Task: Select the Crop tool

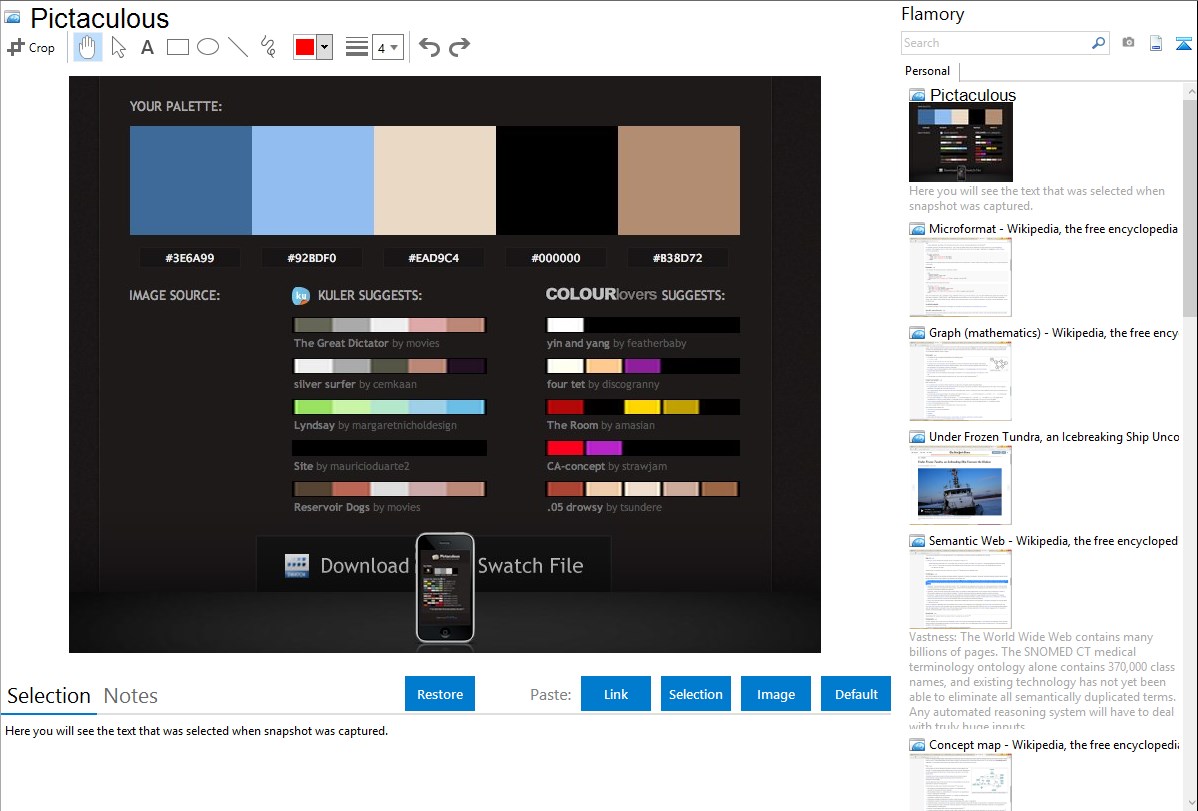Action: pyautogui.click(x=31, y=47)
